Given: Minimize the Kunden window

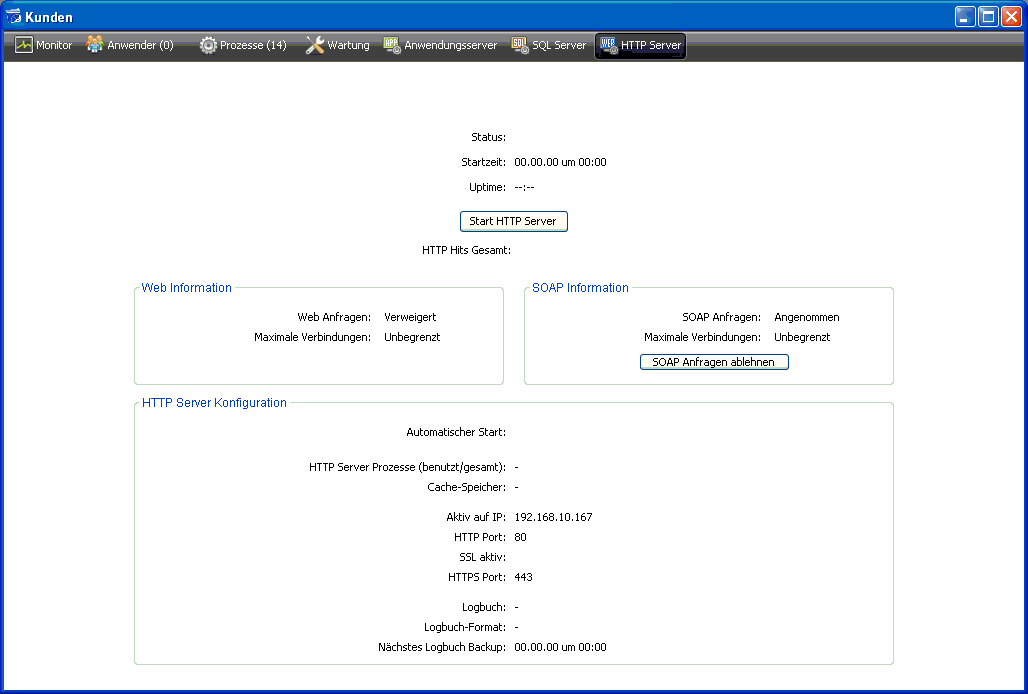Looking at the screenshot, I should pyautogui.click(x=965, y=17).
